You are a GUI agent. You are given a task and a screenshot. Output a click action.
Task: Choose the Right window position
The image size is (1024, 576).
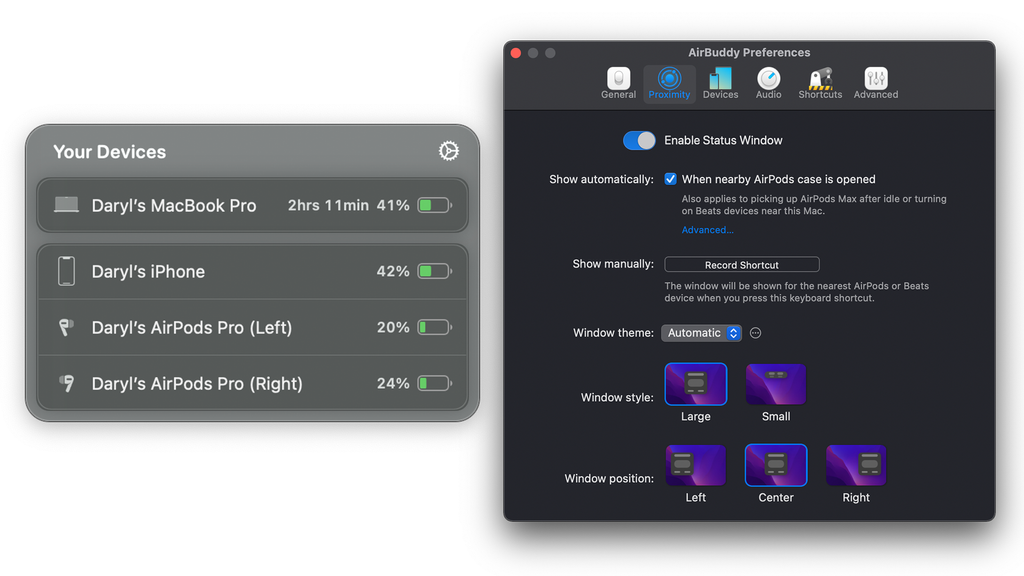click(855, 465)
